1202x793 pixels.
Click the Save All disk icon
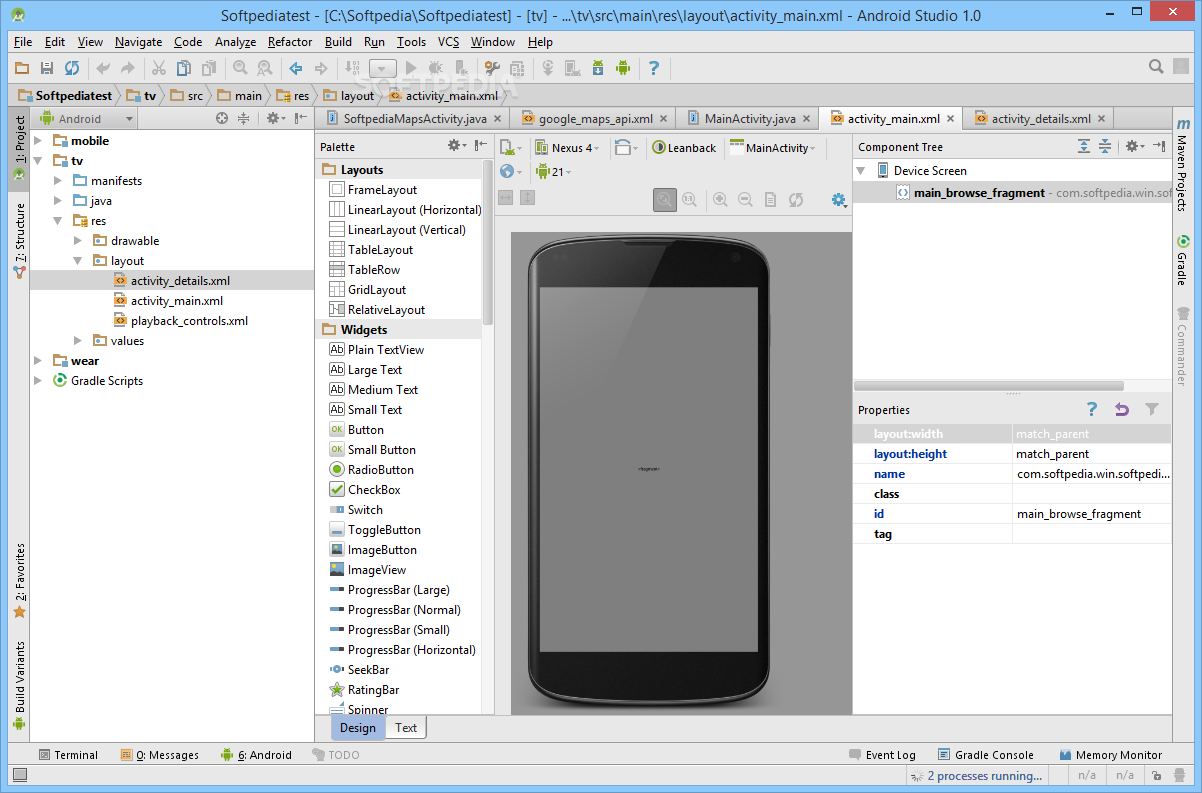(x=47, y=68)
